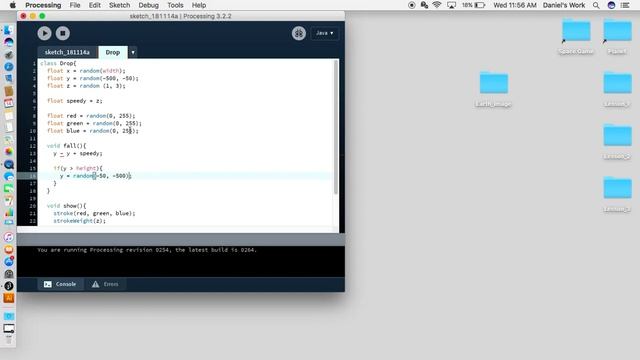Click the console message about Processing revision
Viewport: 640px width, 360px height.
click(x=147, y=250)
